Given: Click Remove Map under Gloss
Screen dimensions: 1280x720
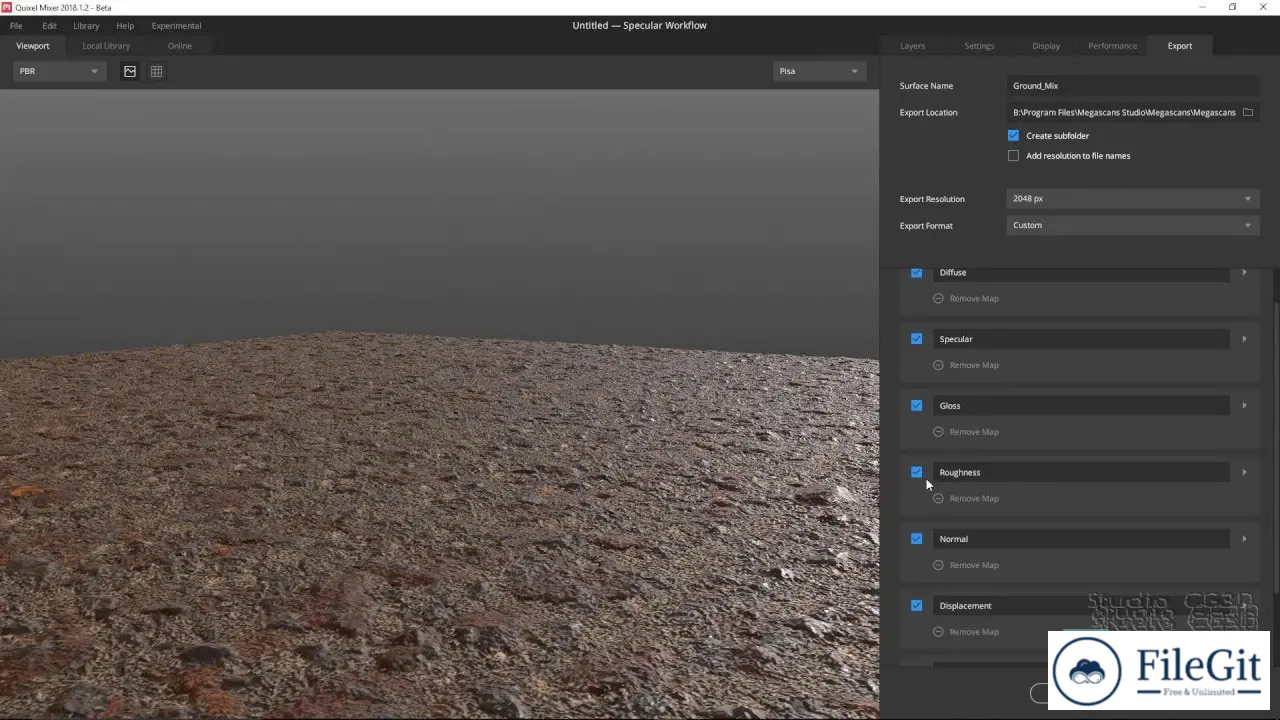Looking at the screenshot, I should (974, 432).
